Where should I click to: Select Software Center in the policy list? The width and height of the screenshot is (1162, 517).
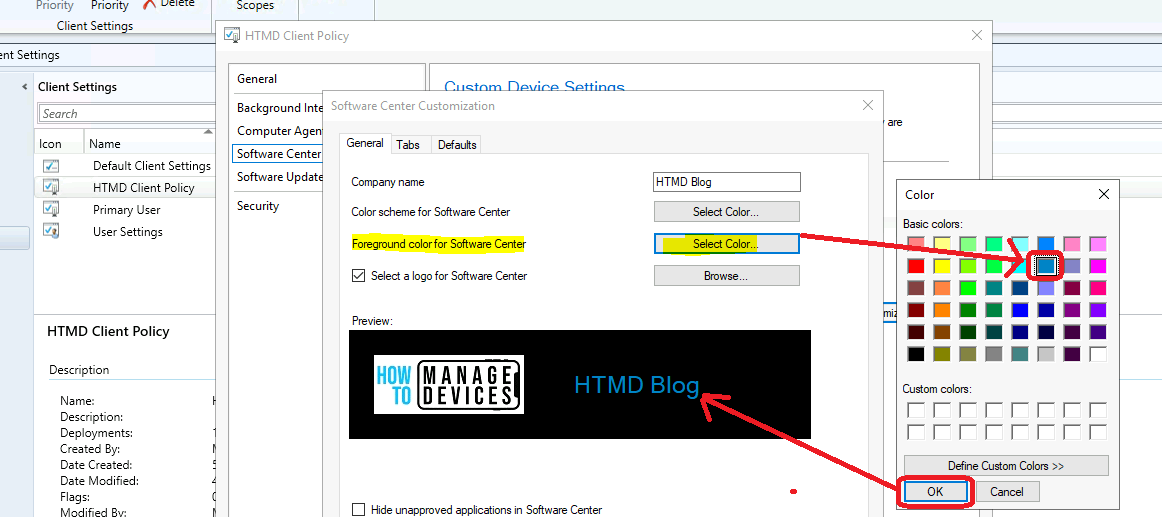[279, 153]
